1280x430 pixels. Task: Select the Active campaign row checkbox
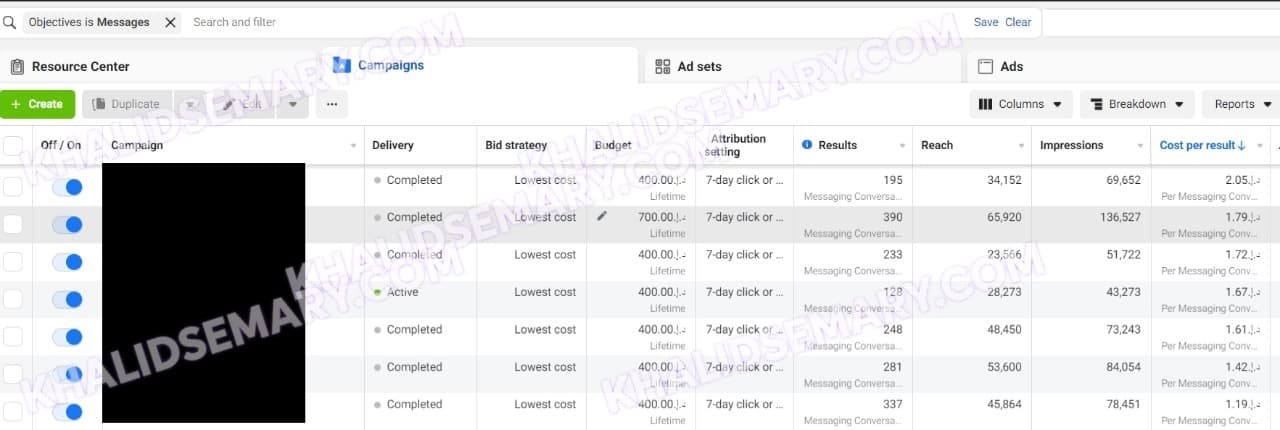click(x=12, y=299)
